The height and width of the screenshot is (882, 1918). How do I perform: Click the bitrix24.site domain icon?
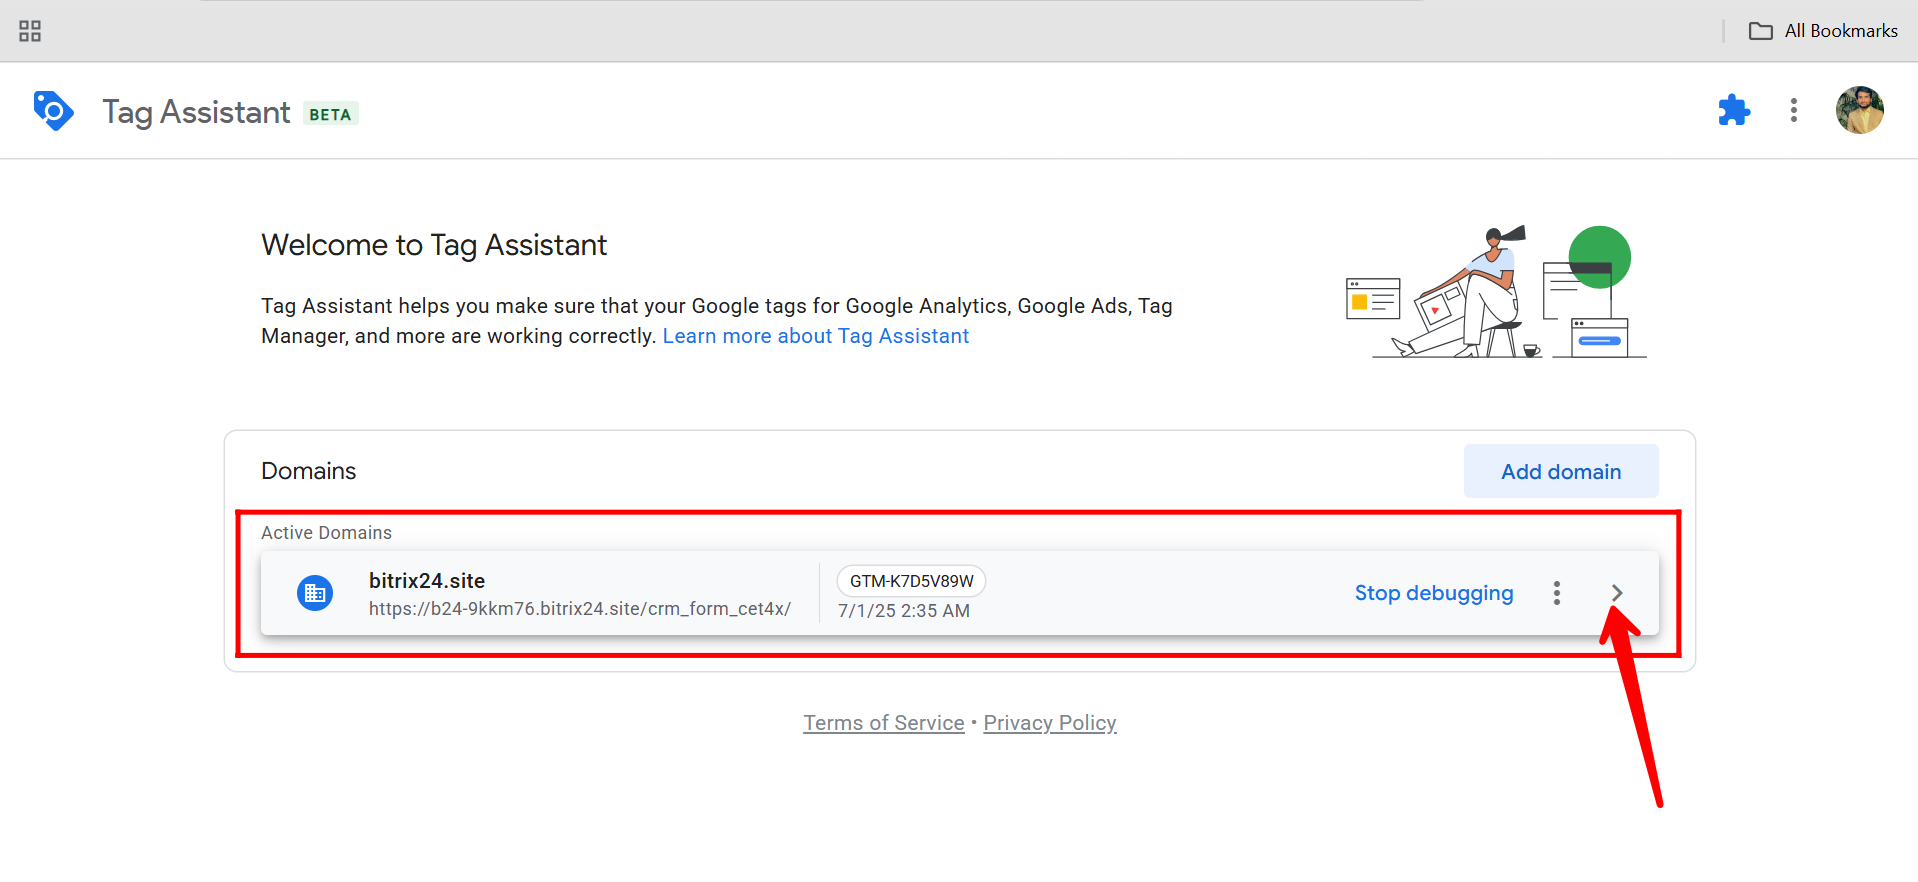315,593
